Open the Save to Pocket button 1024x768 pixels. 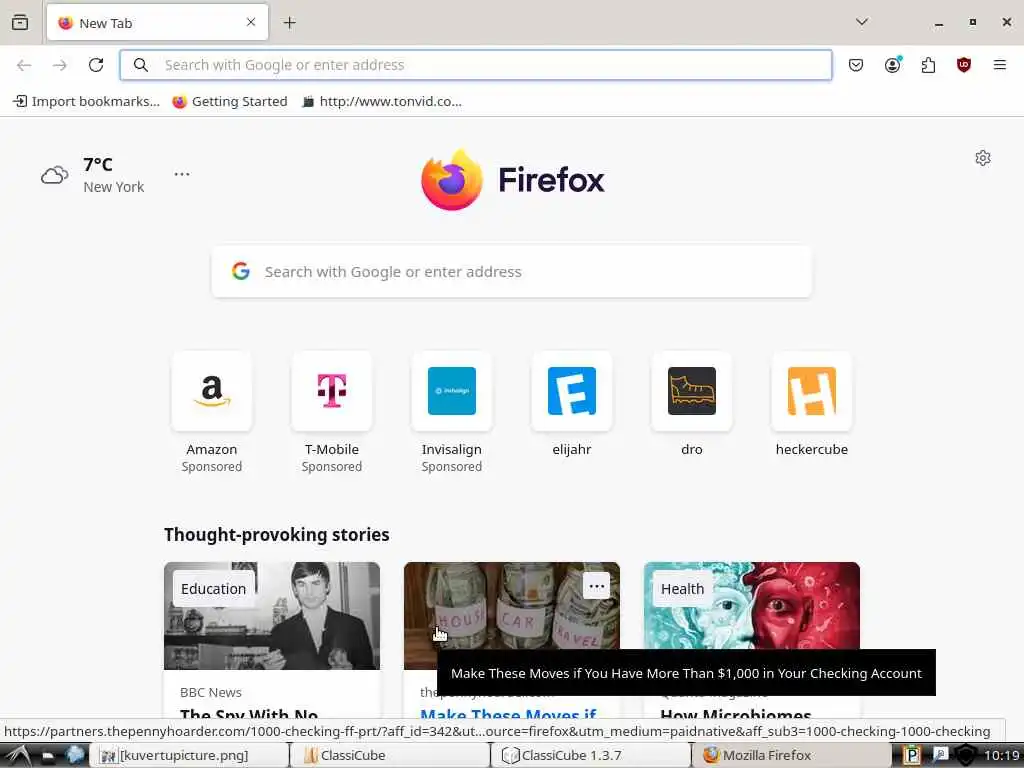[x=856, y=65]
